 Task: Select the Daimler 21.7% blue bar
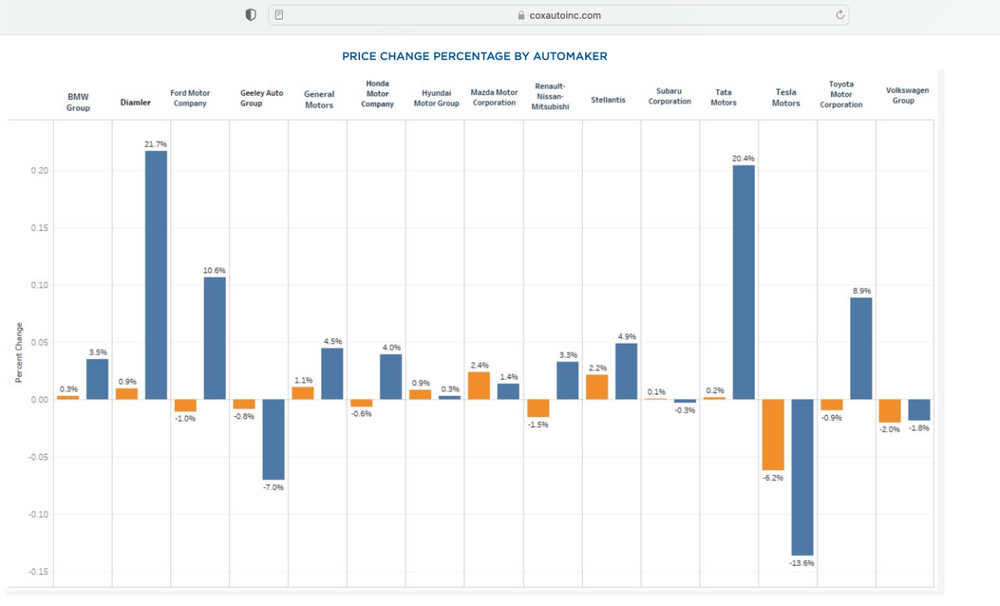pos(156,275)
